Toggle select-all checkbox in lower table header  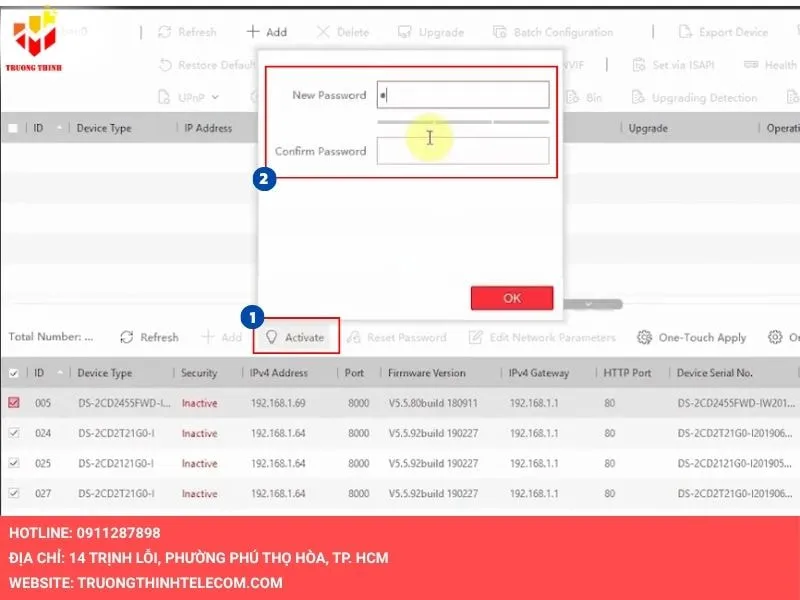pyautogui.click(x=13, y=373)
